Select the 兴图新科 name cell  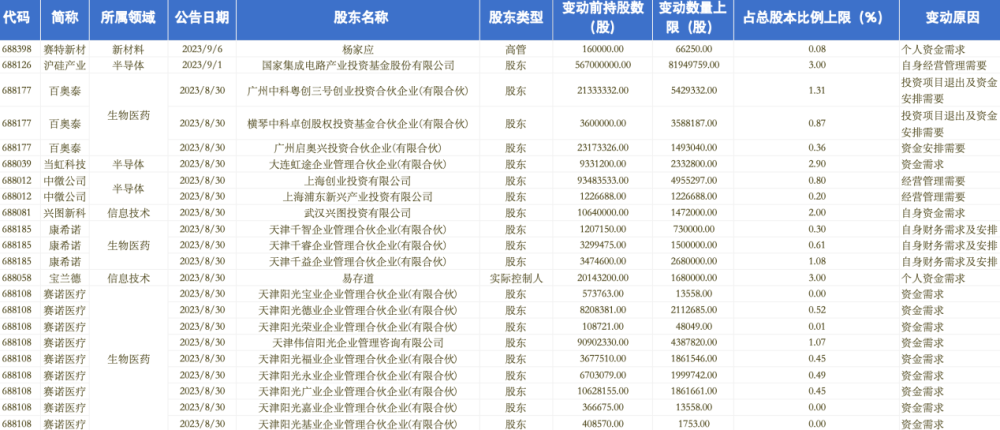click(65, 213)
